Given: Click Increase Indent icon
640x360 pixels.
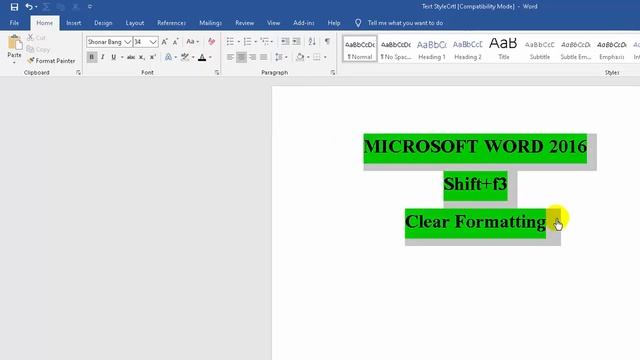Looking at the screenshot, I should [296, 42].
